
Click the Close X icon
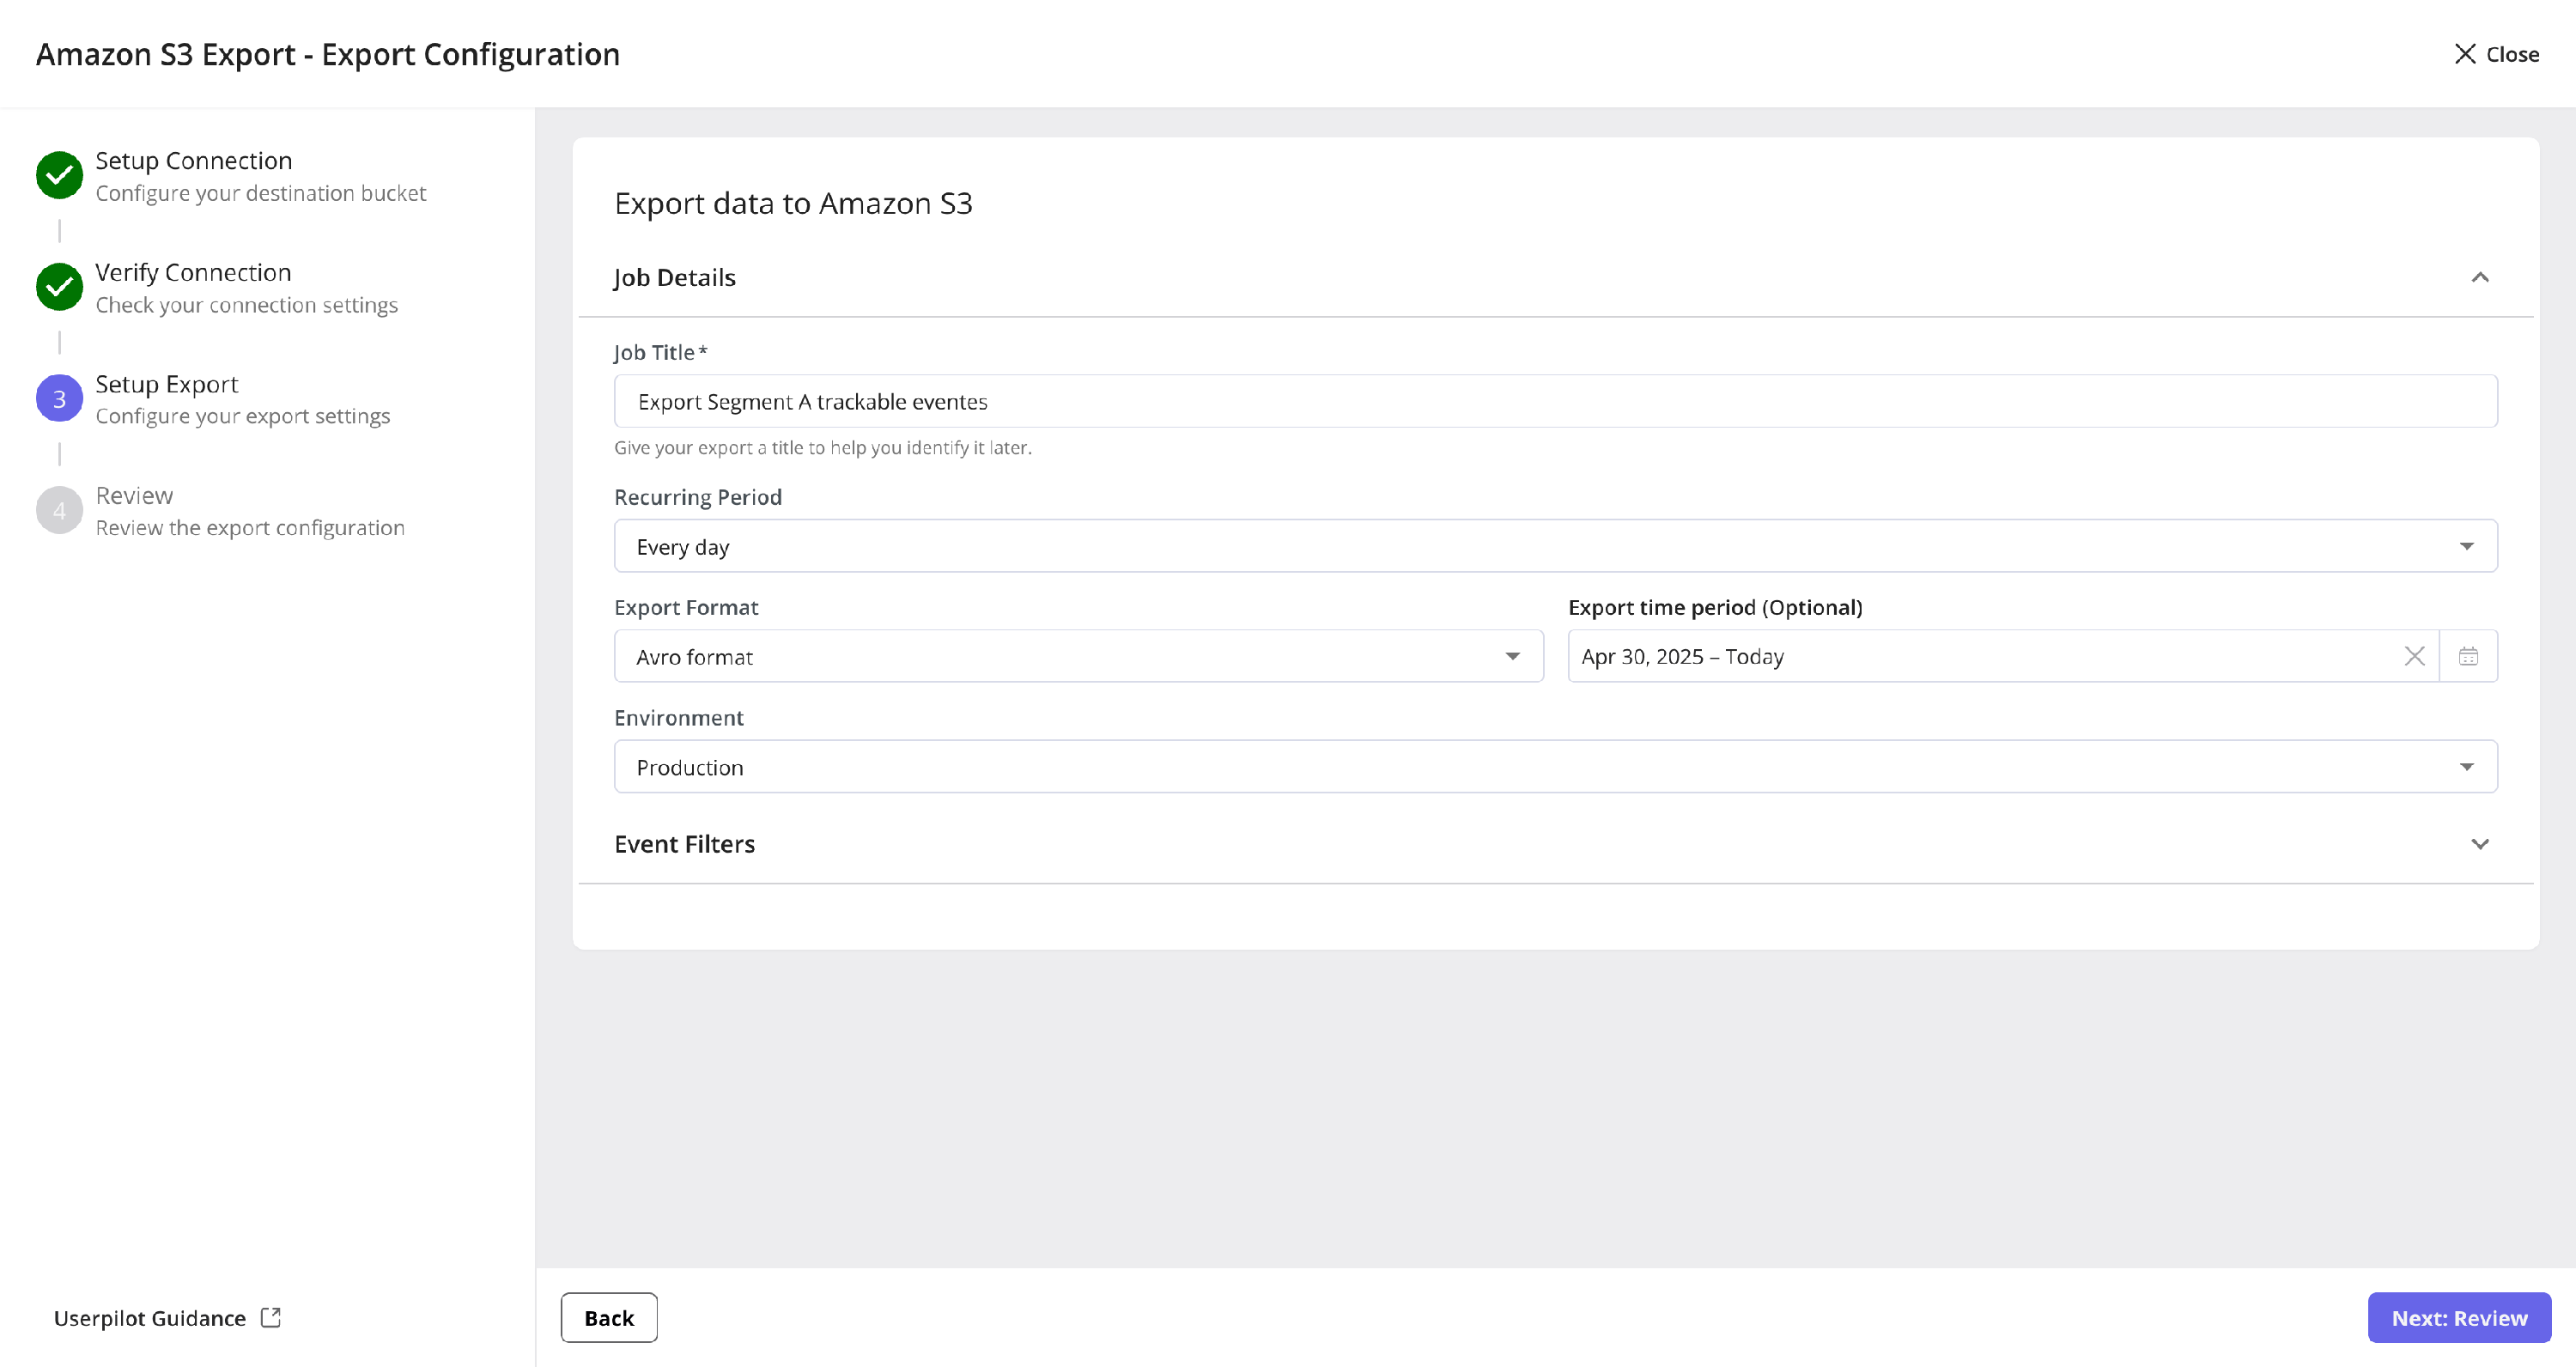2464,54
